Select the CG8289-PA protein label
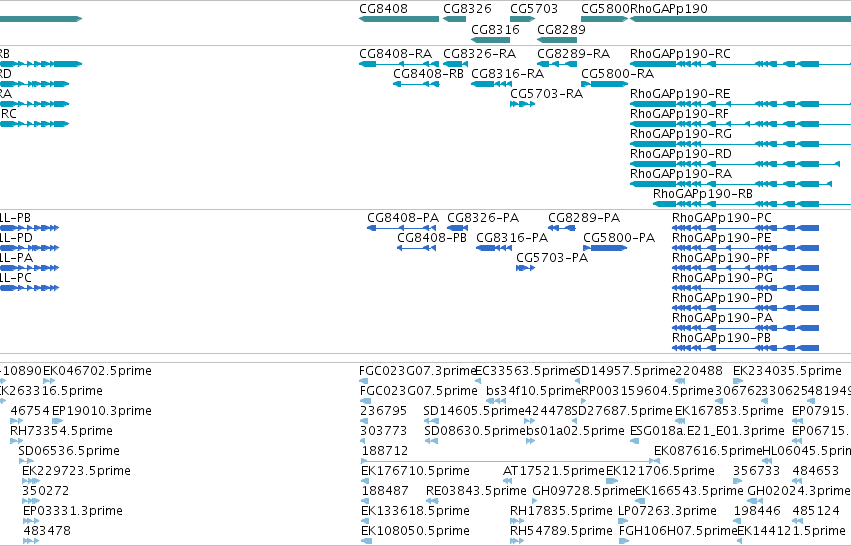 point(584,218)
